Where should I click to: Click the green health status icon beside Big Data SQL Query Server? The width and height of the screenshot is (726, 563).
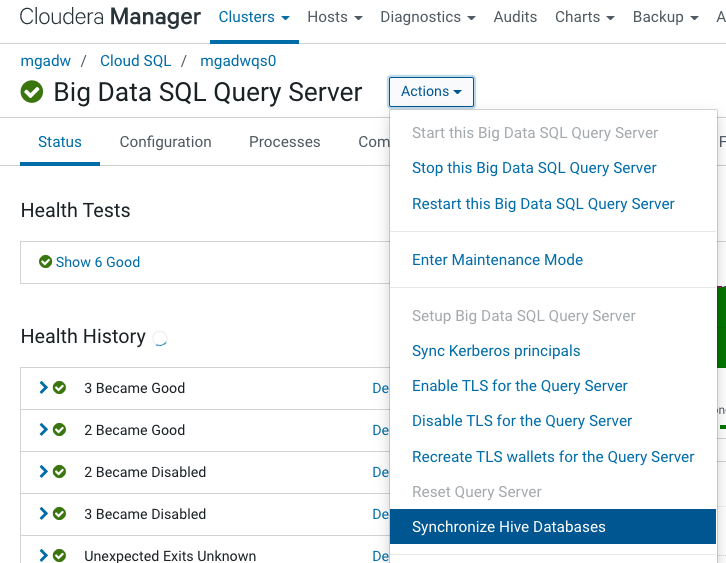[31, 92]
